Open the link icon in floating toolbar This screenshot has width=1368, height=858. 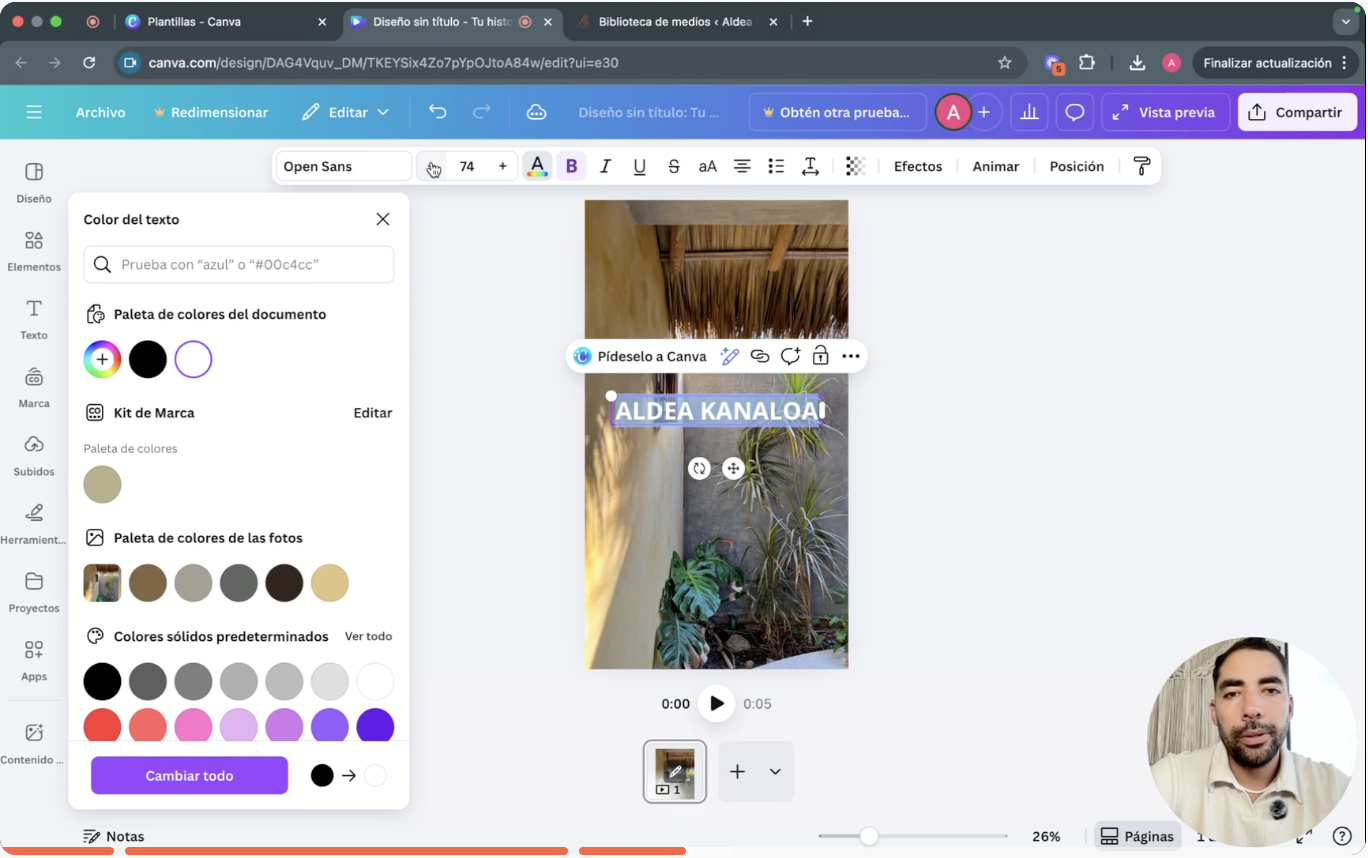760,356
